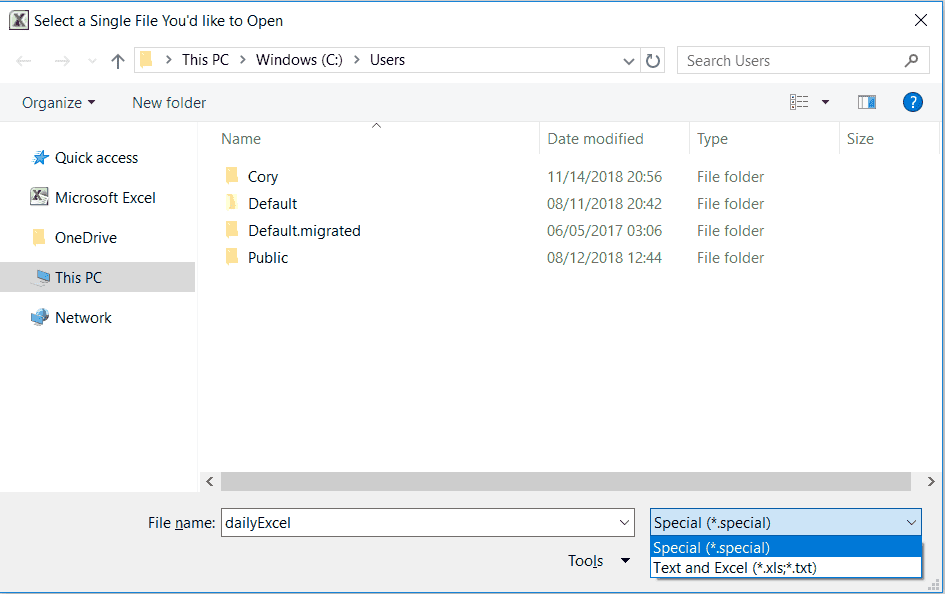Toggle the preview pane display
Screen dimensions: 945x594
point(866,101)
